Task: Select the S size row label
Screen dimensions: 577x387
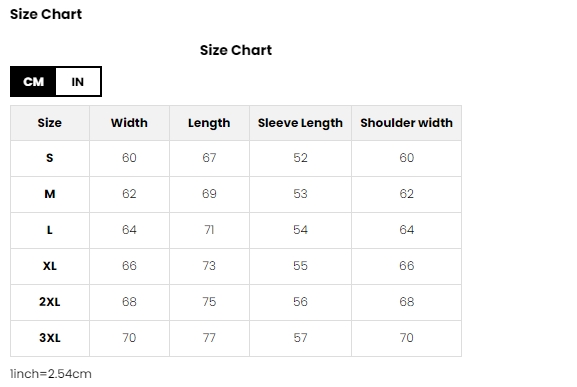Action: (50, 158)
